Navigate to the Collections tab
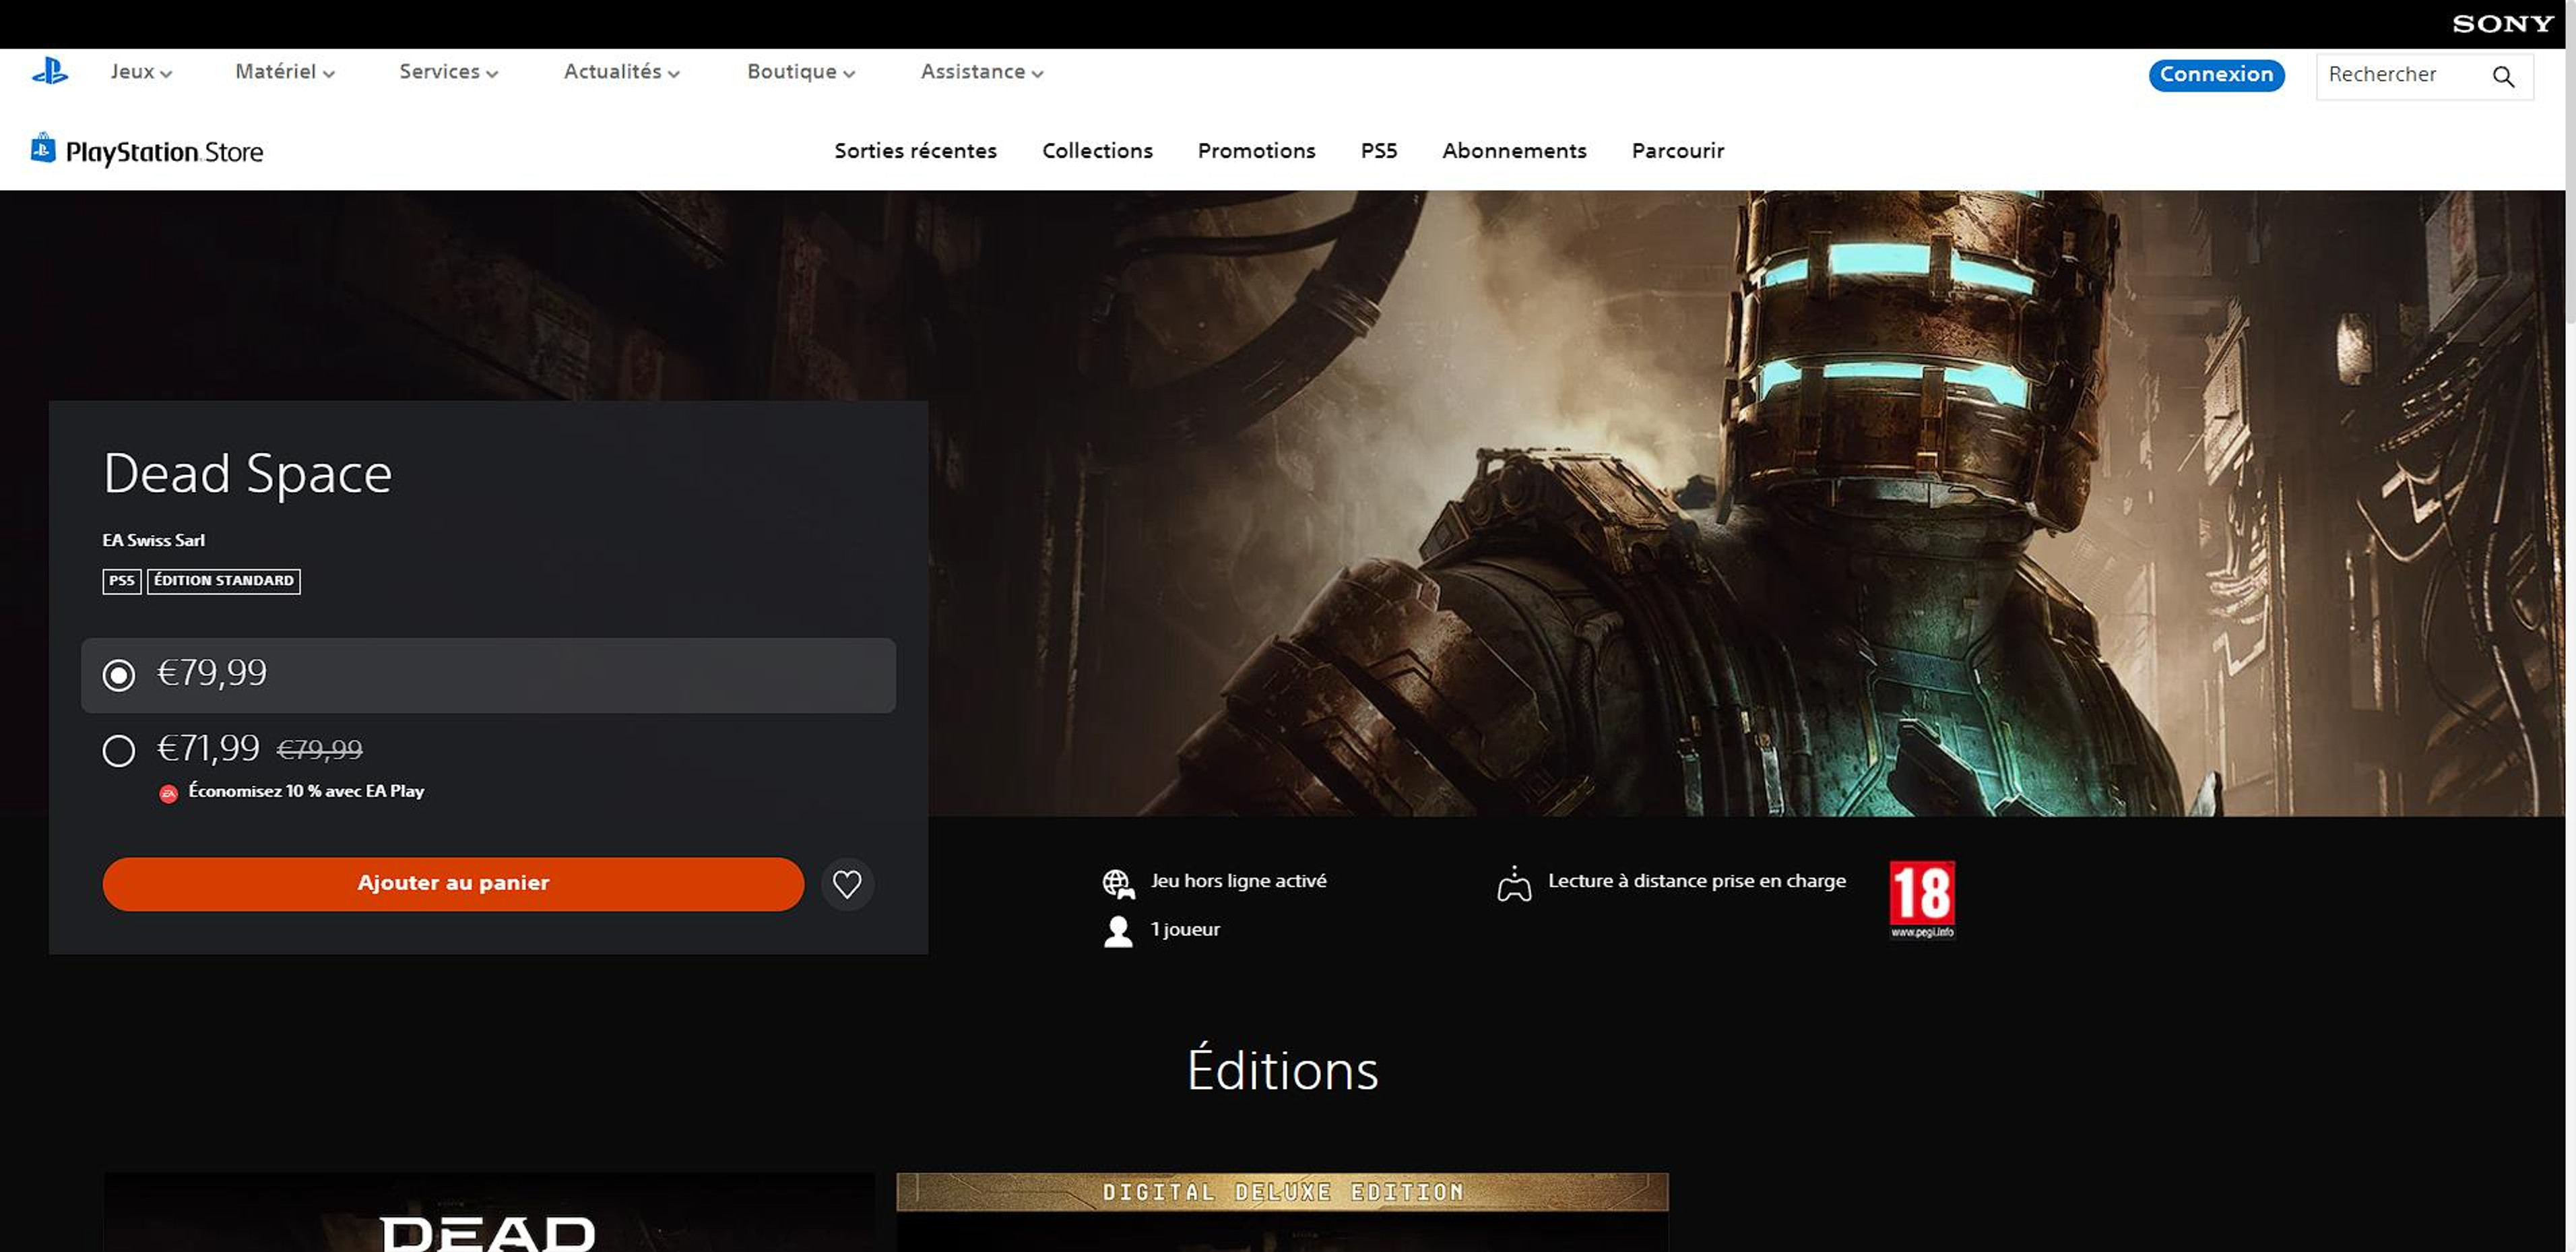The width and height of the screenshot is (2576, 1252). pyautogui.click(x=1097, y=150)
